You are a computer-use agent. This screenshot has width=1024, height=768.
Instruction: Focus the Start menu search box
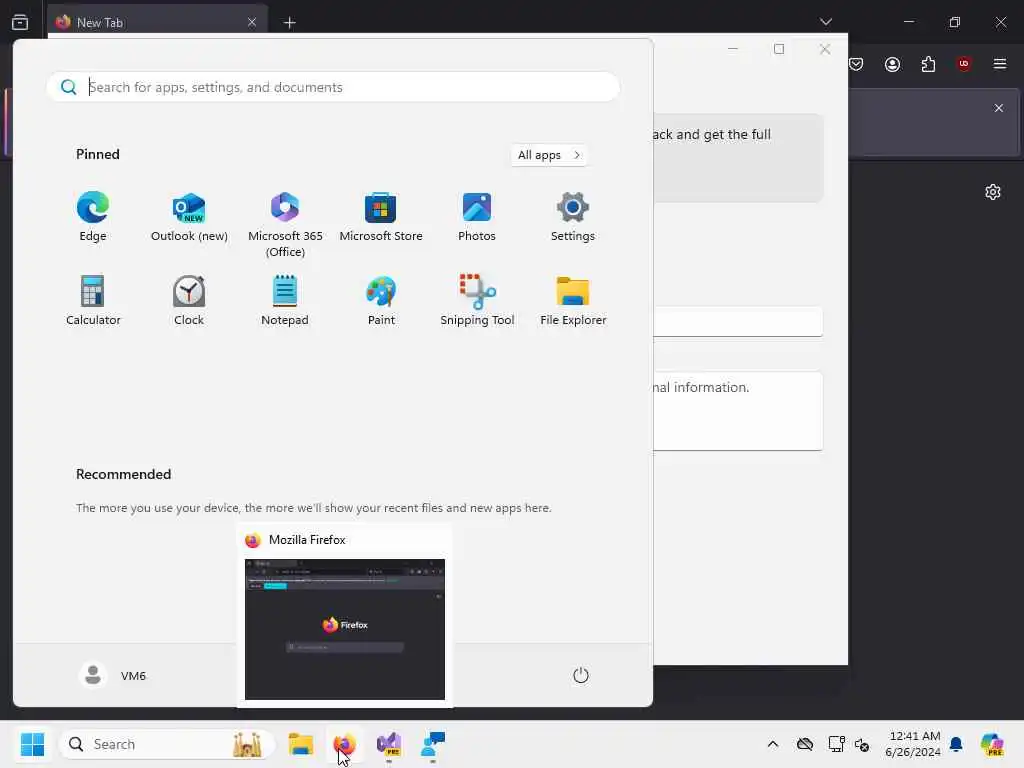point(333,87)
